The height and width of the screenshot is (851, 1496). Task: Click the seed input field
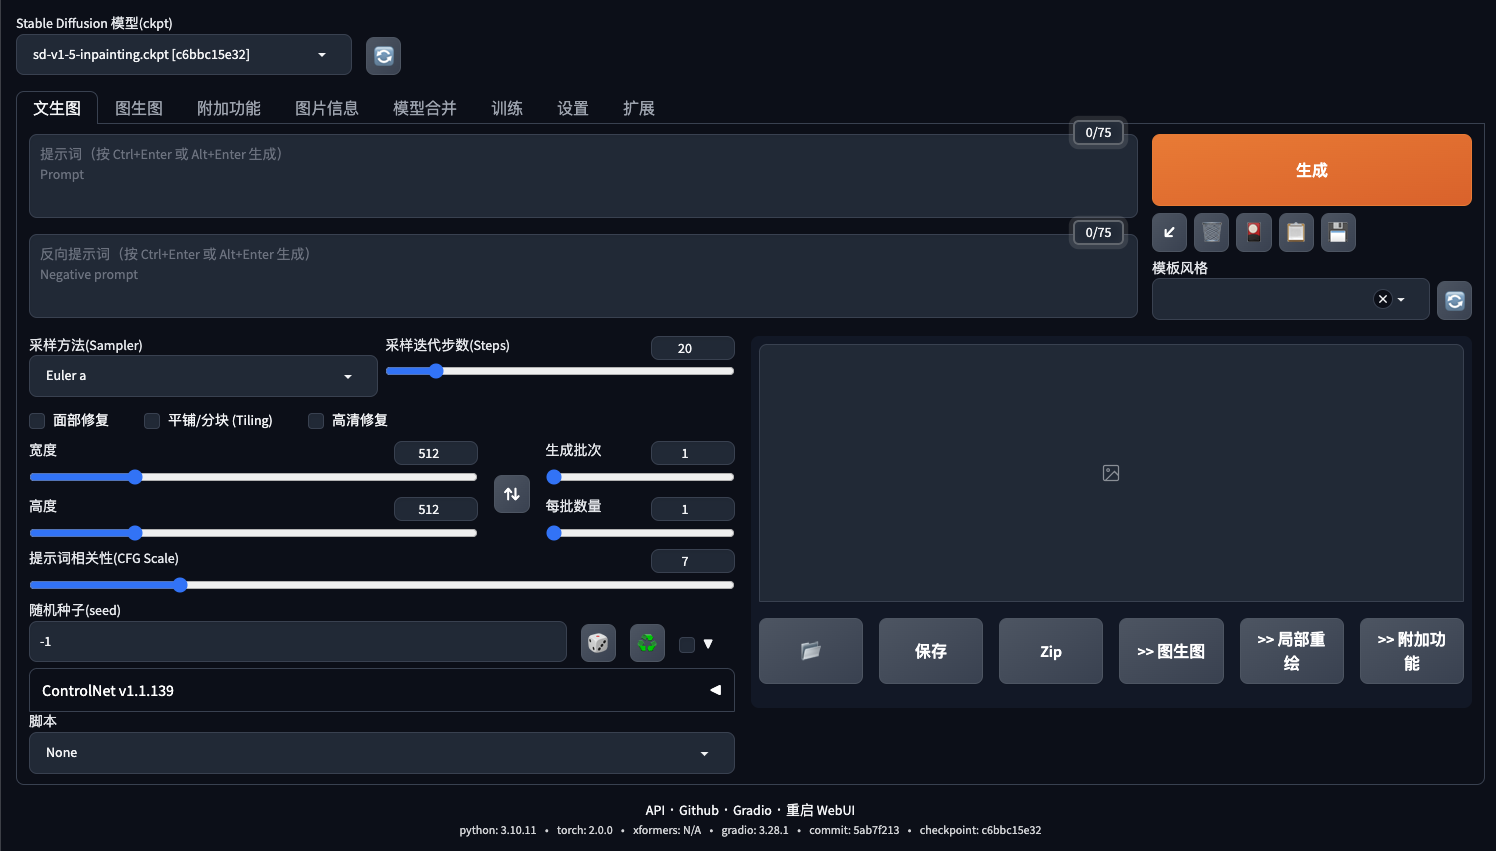point(298,642)
